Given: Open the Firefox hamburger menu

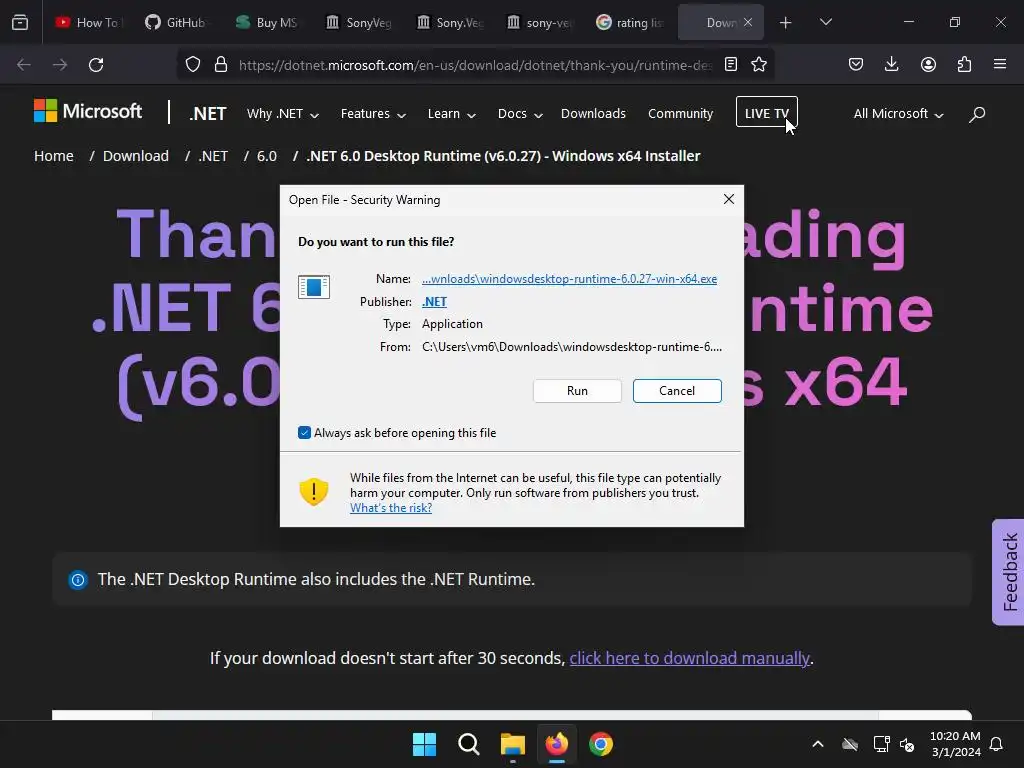Looking at the screenshot, I should [x=1000, y=64].
